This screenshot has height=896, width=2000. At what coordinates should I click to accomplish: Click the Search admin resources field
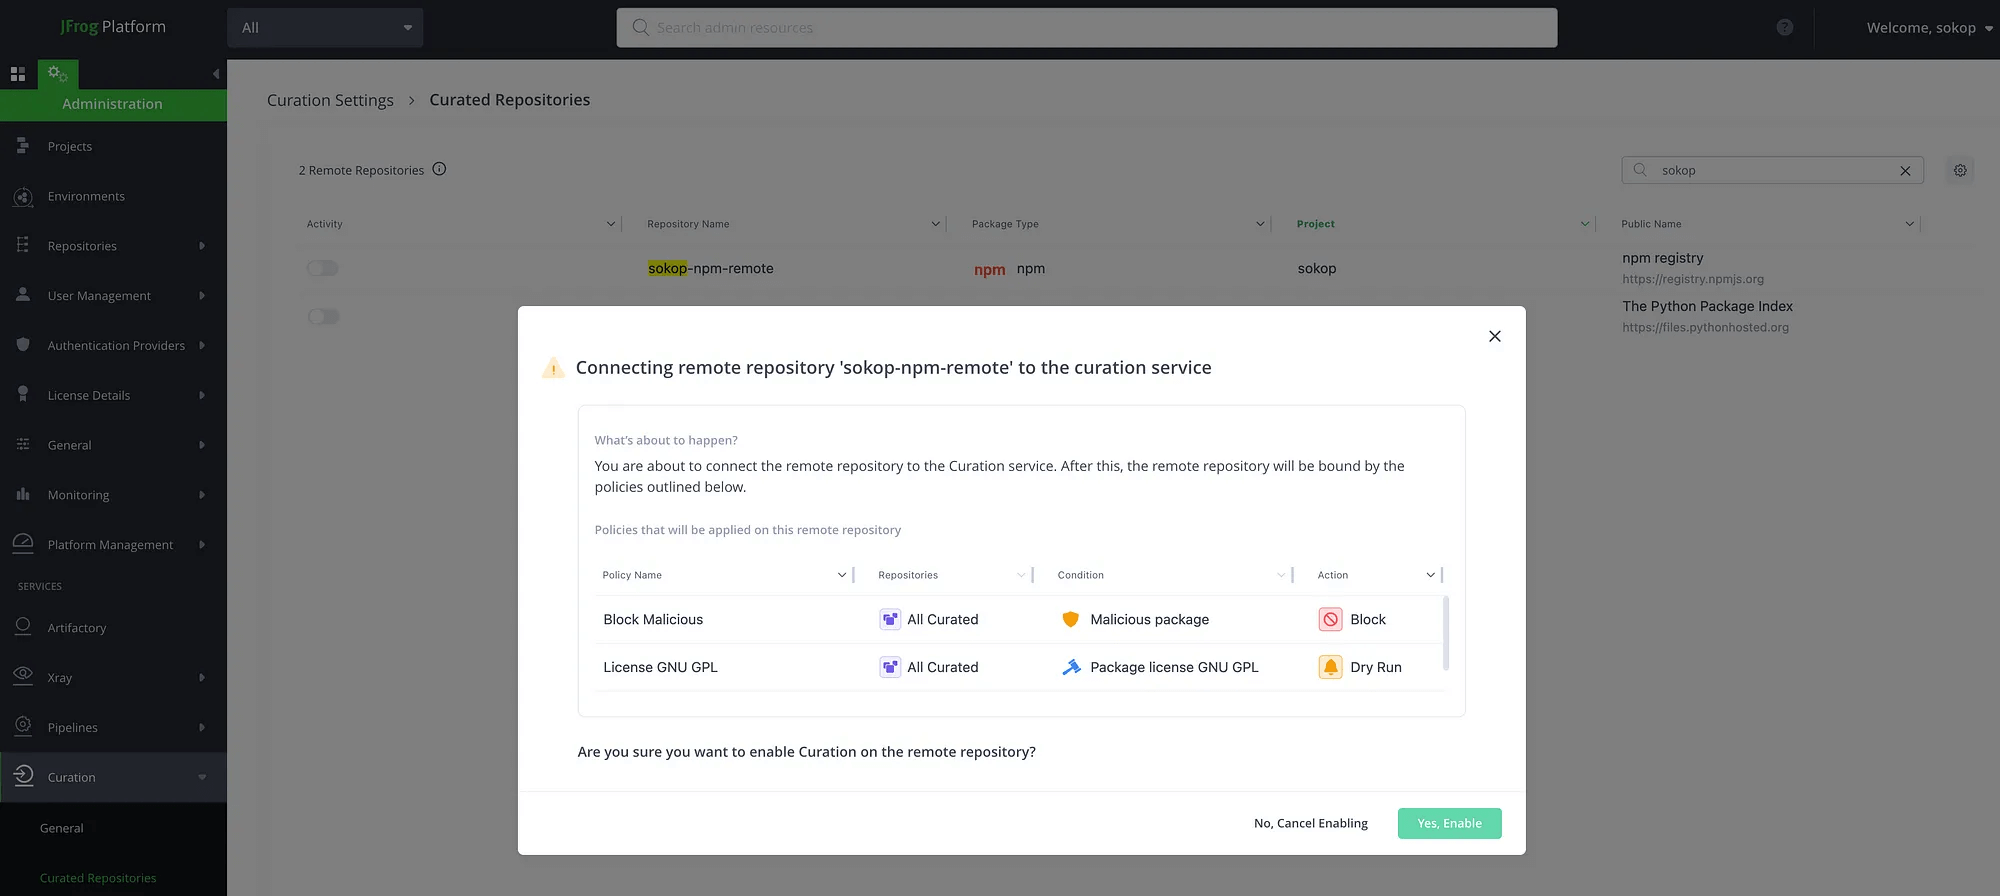click(1086, 28)
